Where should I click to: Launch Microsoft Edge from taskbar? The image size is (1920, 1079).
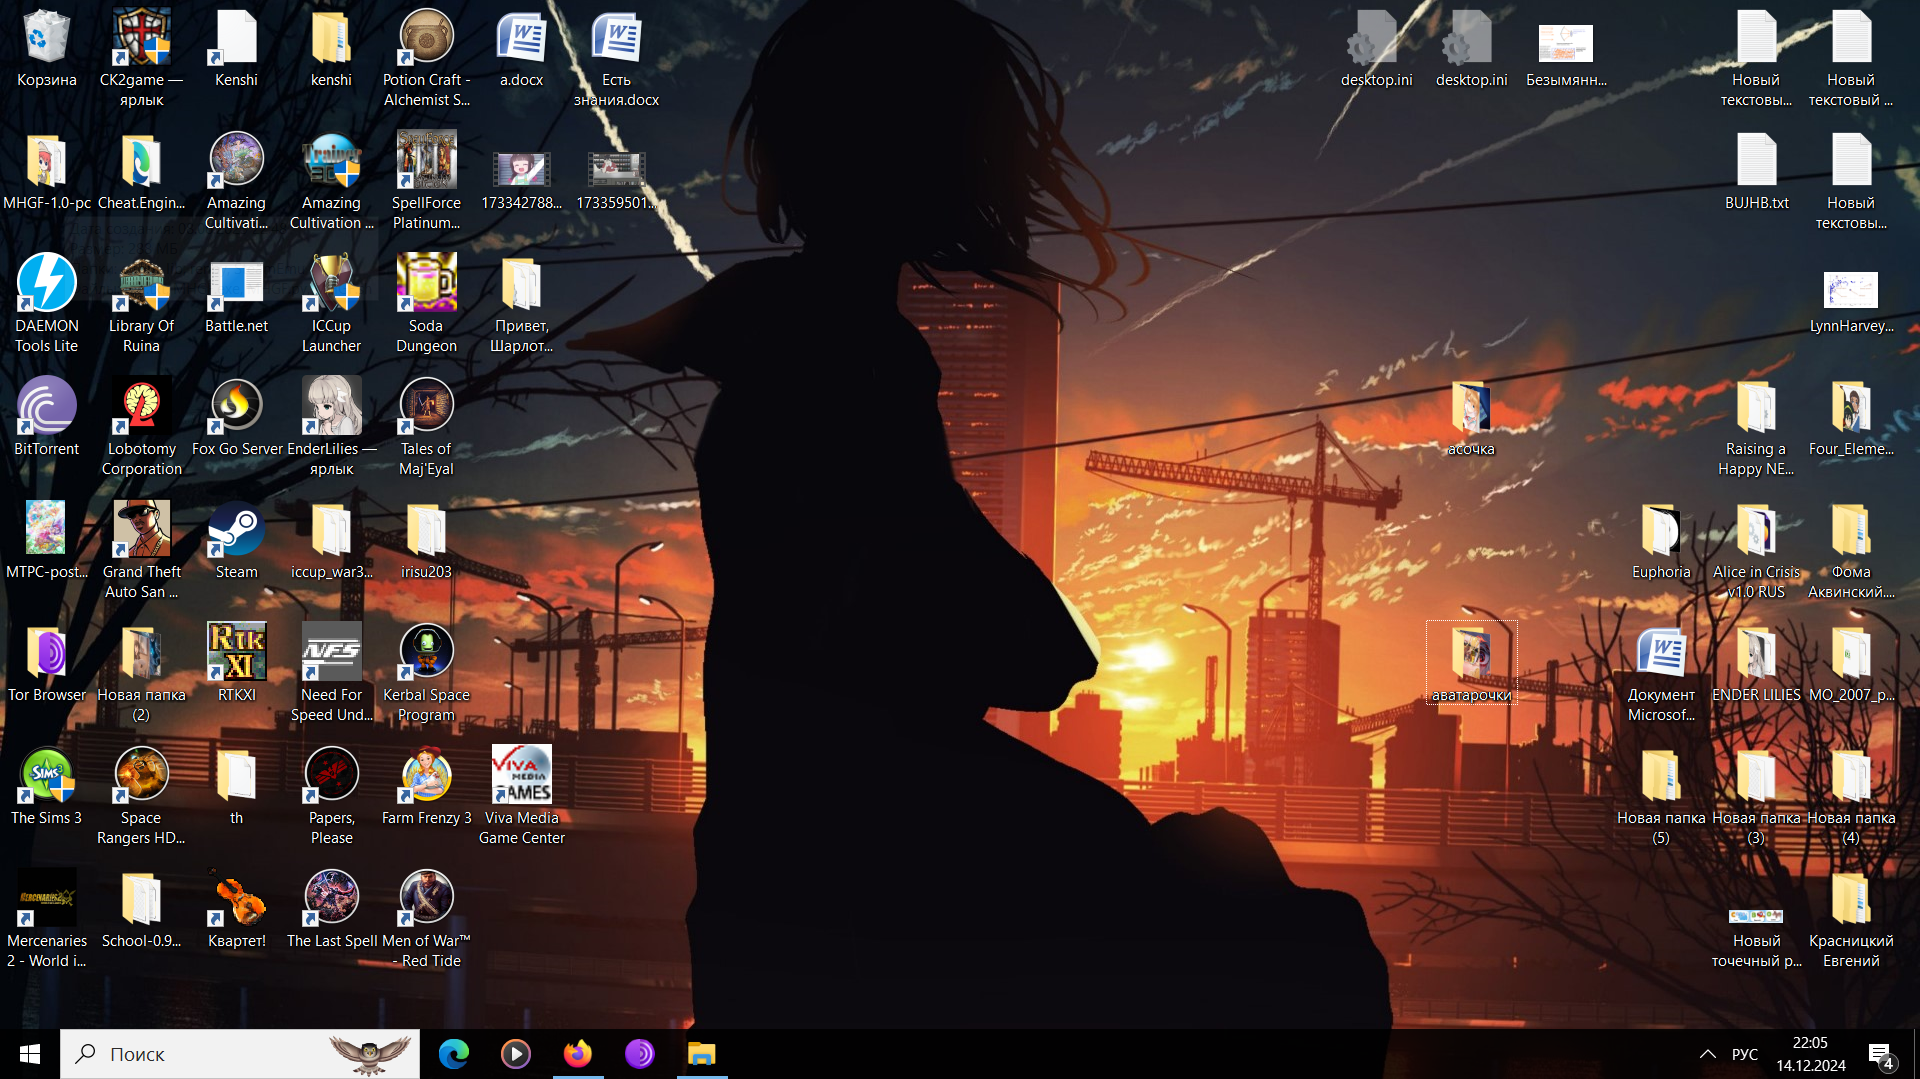click(454, 1054)
